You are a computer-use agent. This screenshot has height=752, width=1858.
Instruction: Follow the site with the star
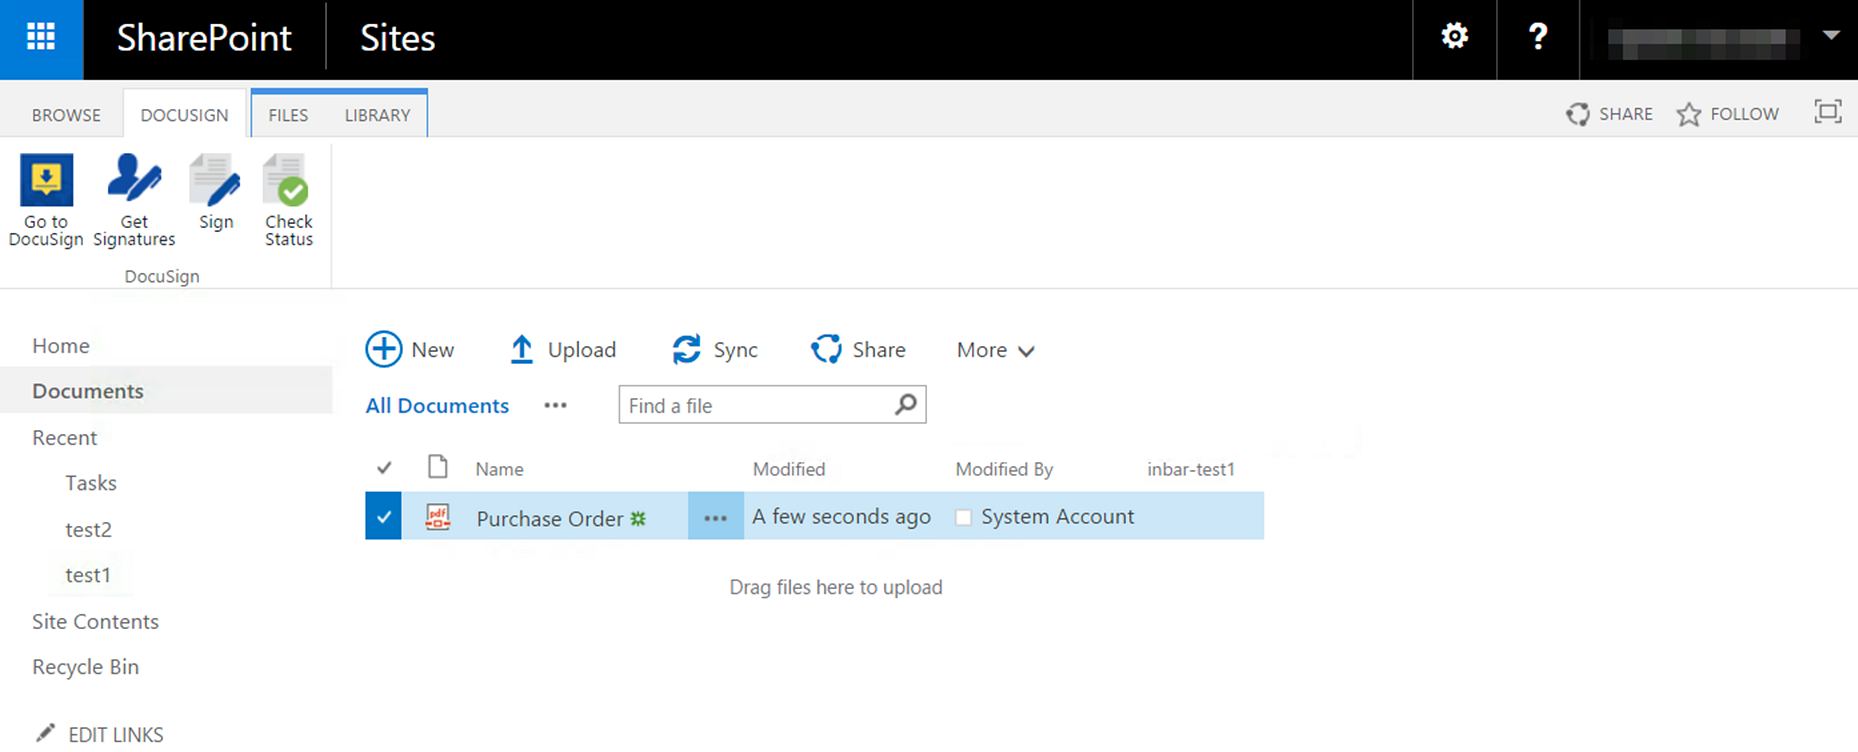[1728, 114]
